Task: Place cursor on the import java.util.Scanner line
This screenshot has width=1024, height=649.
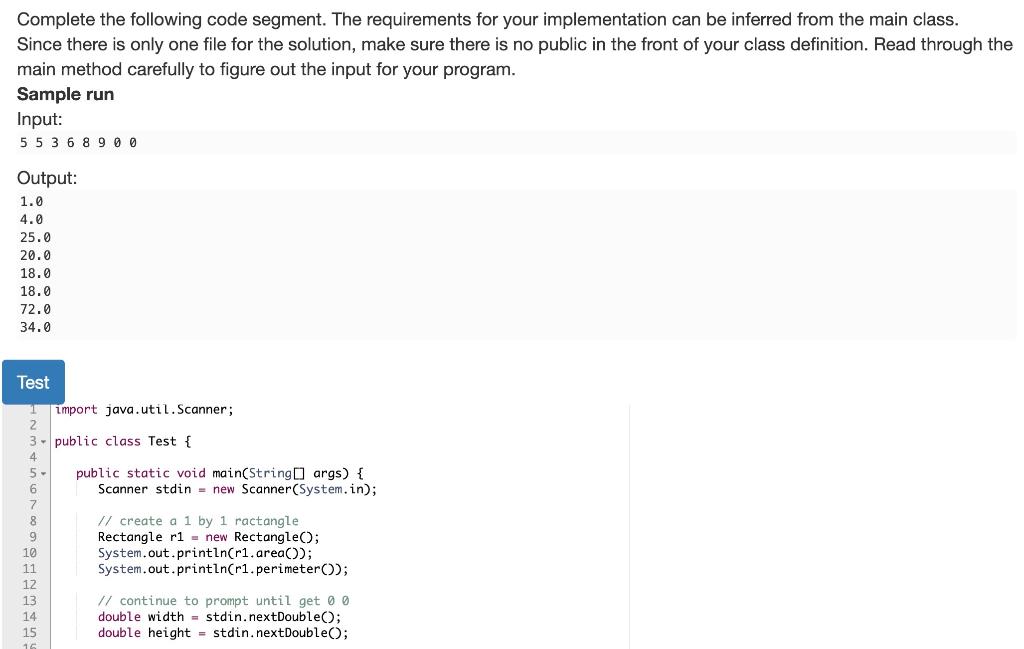Action: click(145, 409)
